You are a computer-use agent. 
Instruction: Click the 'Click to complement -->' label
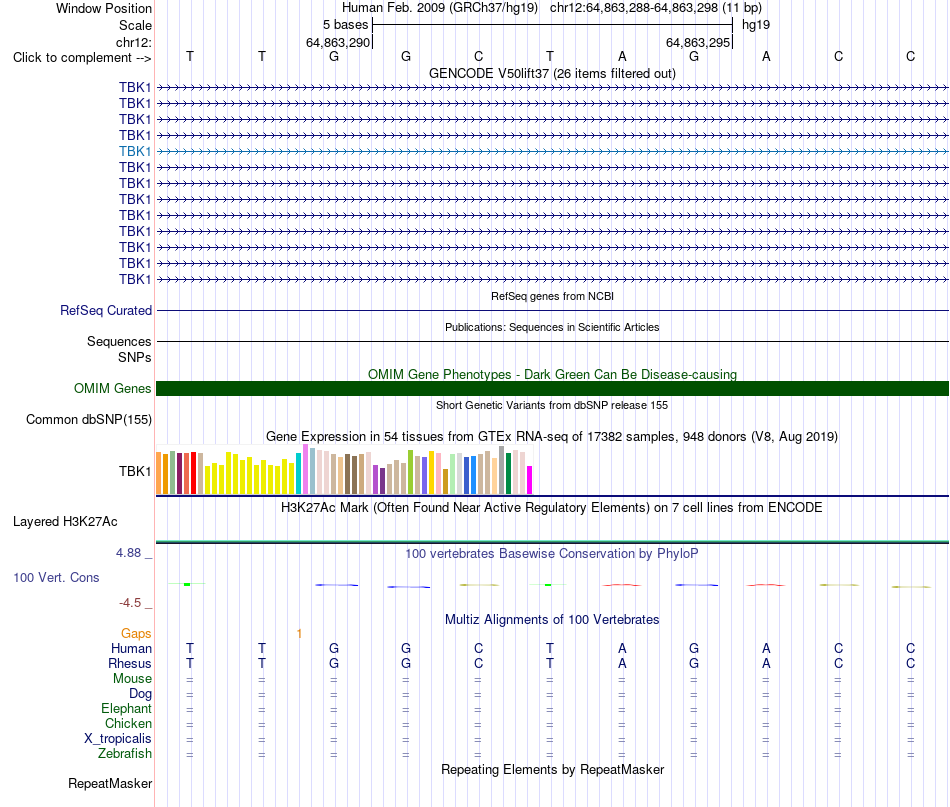coord(82,58)
